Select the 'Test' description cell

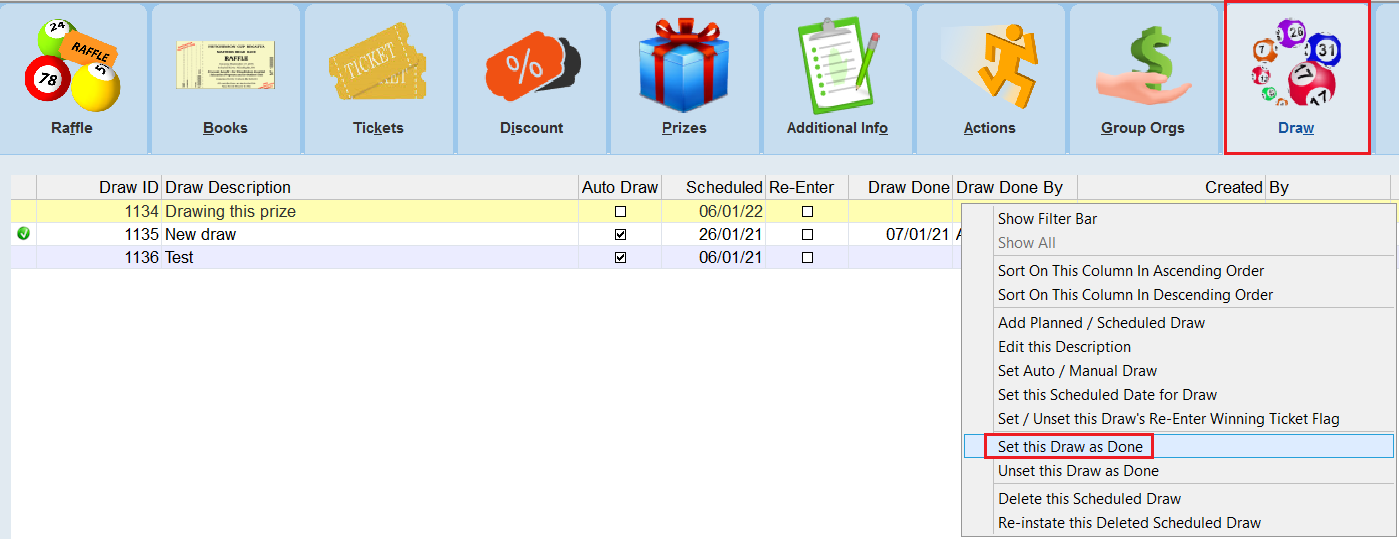click(x=370, y=257)
